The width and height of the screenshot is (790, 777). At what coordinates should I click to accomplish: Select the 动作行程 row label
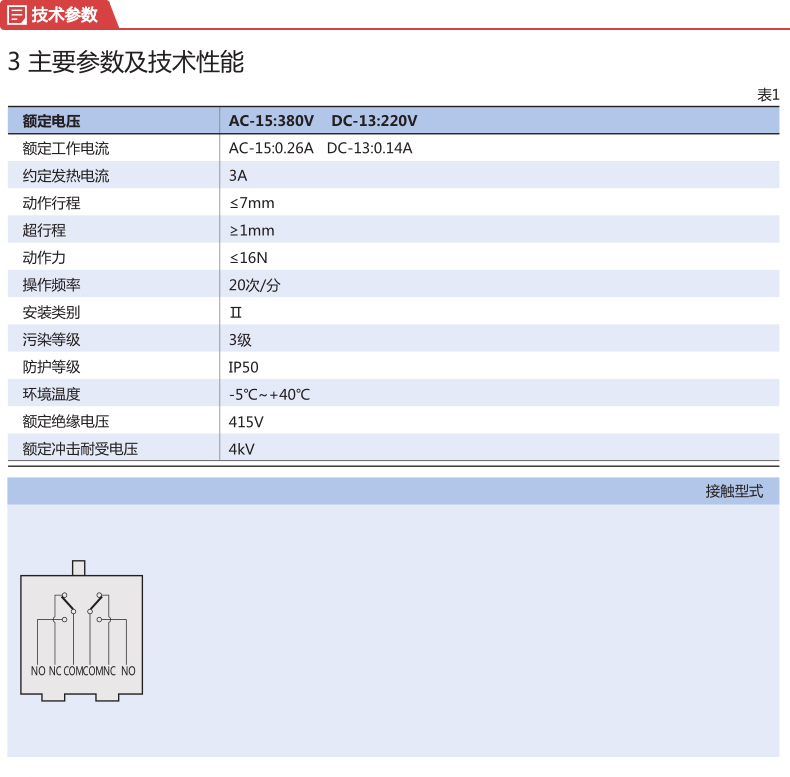(x=51, y=203)
